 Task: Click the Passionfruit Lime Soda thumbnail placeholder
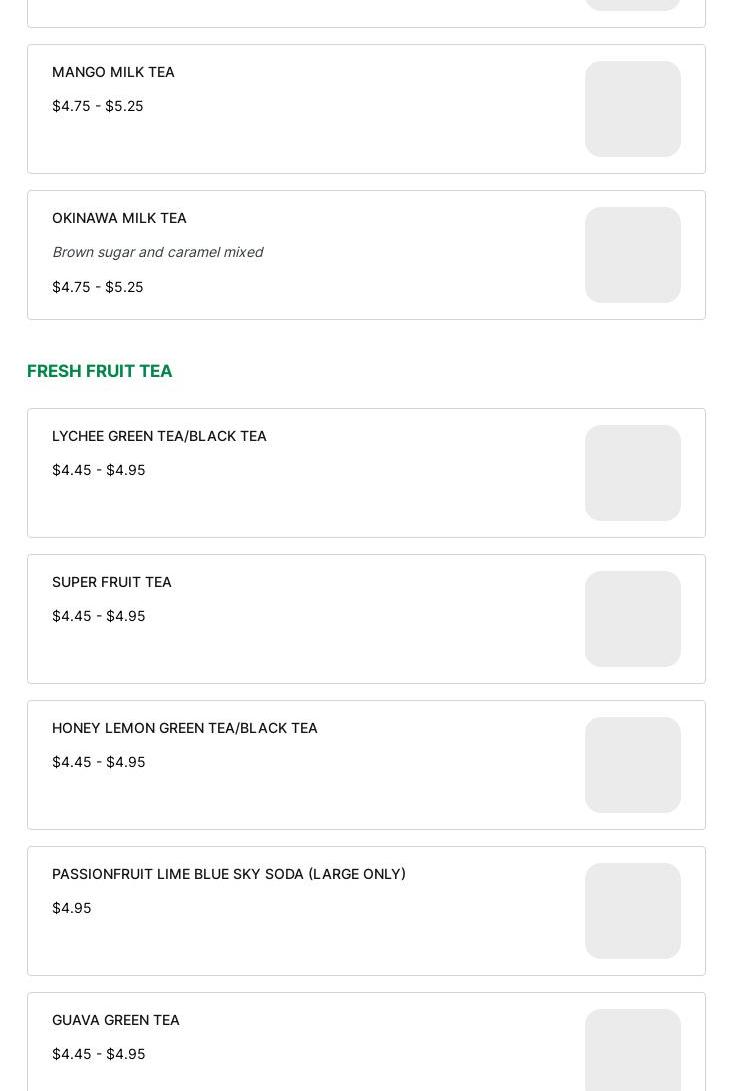632,911
